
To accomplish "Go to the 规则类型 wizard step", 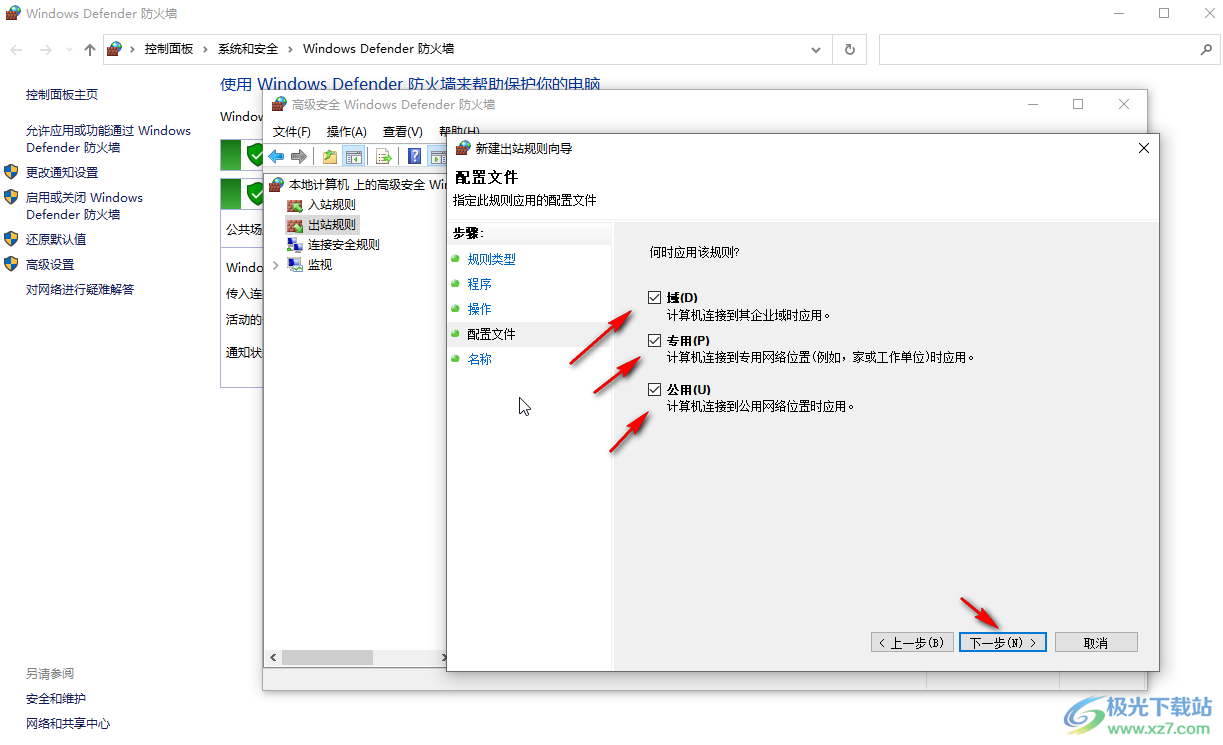I will [x=492, y=259].
